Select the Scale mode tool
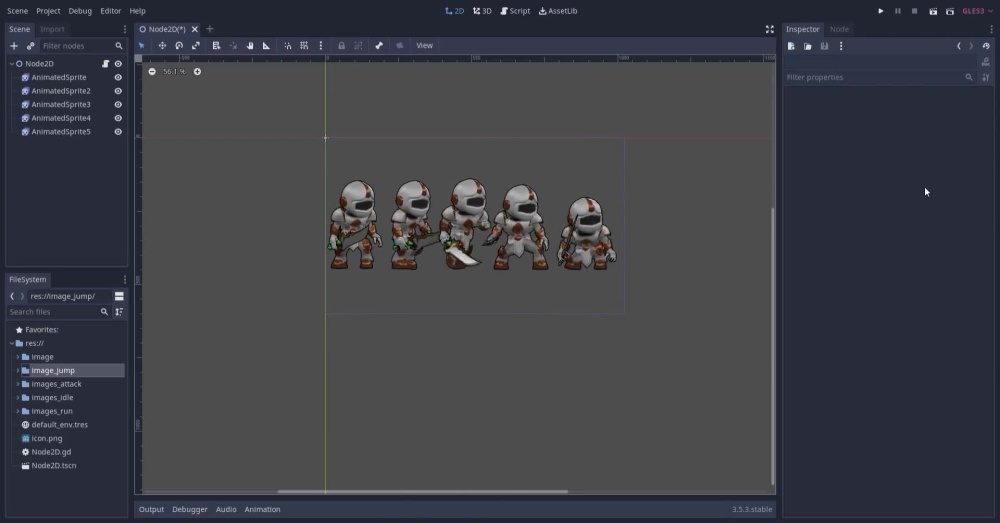 [x=196, y=46]
